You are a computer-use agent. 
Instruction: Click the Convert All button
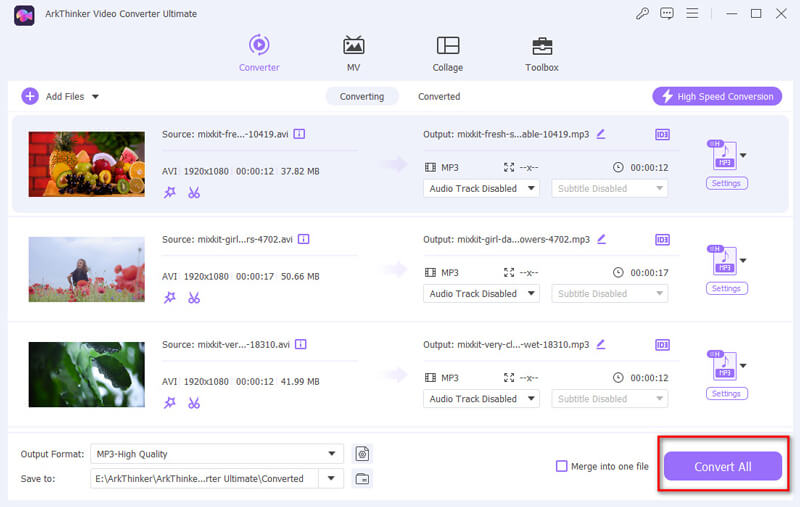pos(722,466)
